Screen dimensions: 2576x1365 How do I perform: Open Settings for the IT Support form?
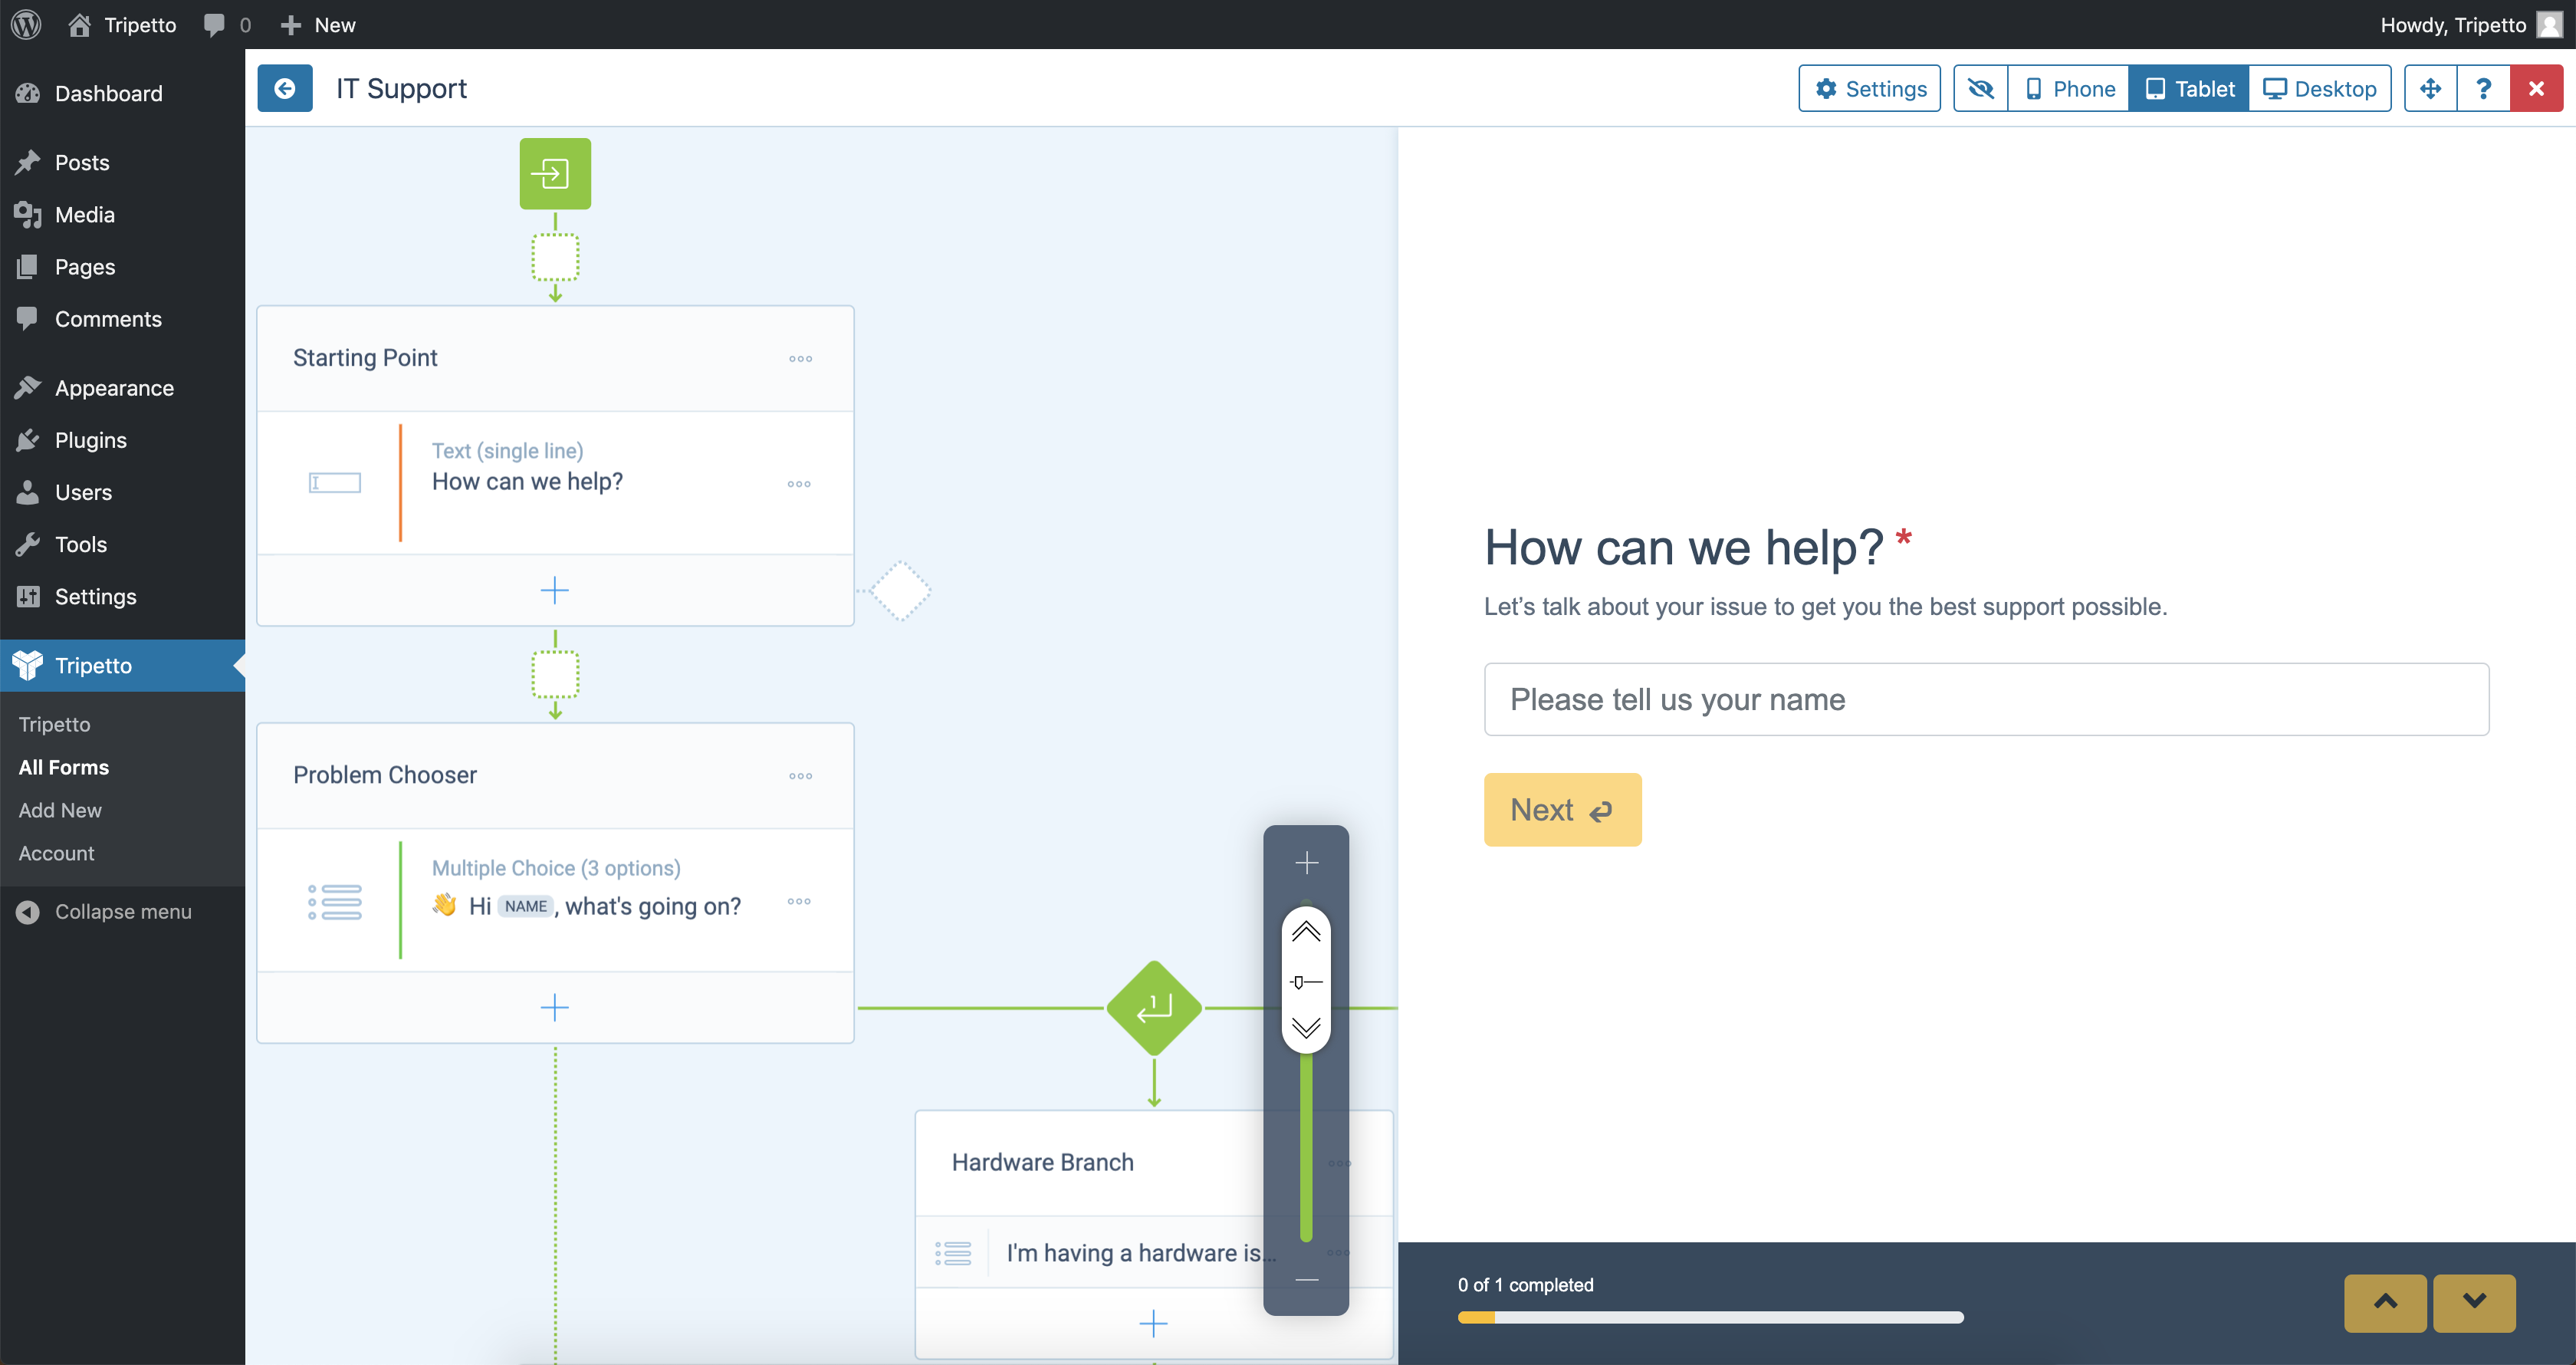tap(1871, 87)
